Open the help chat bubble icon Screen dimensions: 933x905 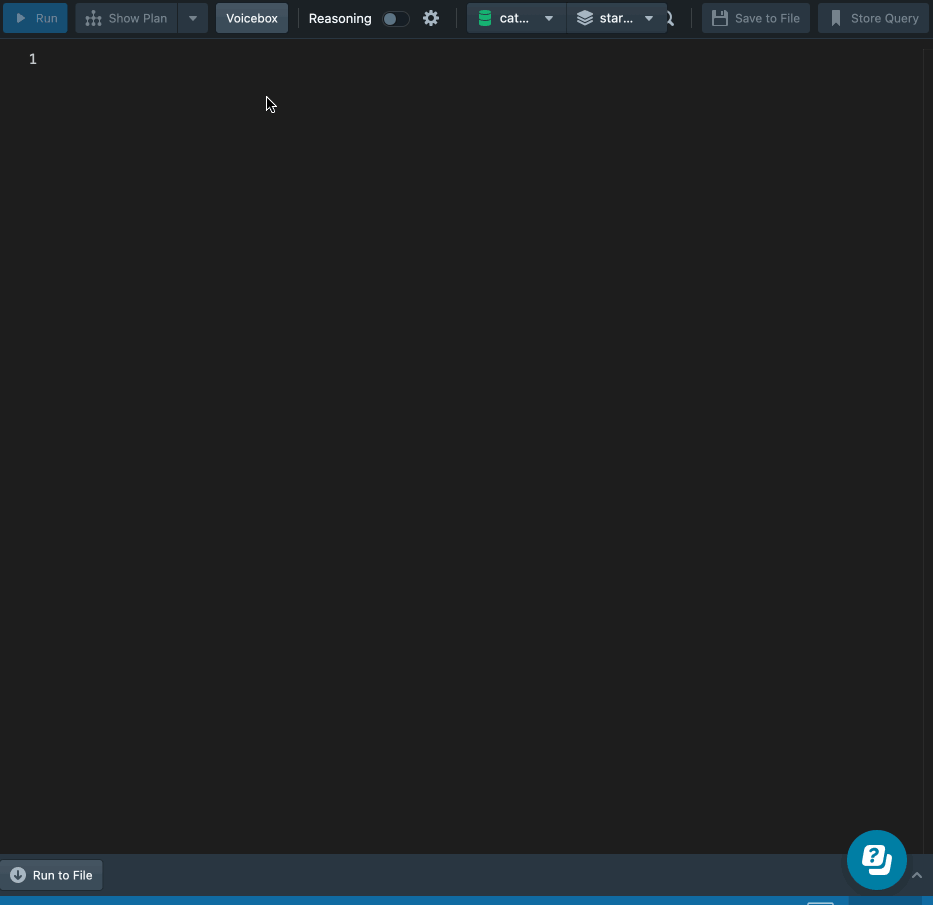point(876,860)
